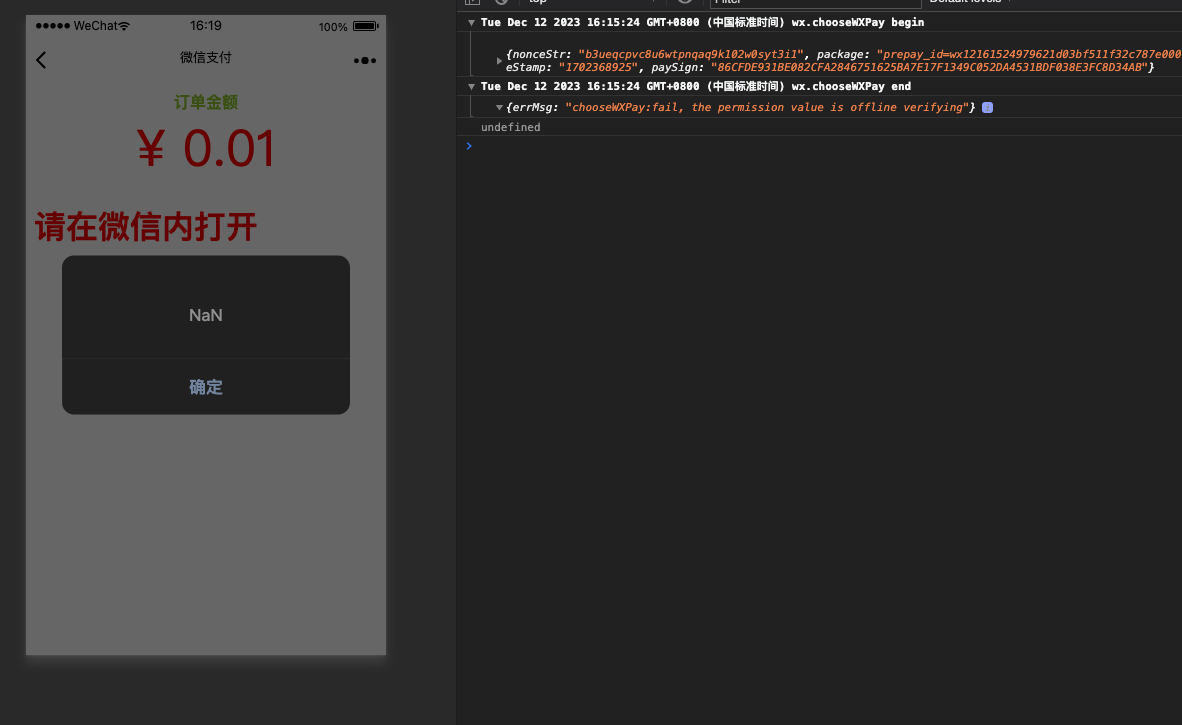Confirm the NaN dialog with 确定
Viewport: 1182px width, 725px height.
tap(206, 387)
